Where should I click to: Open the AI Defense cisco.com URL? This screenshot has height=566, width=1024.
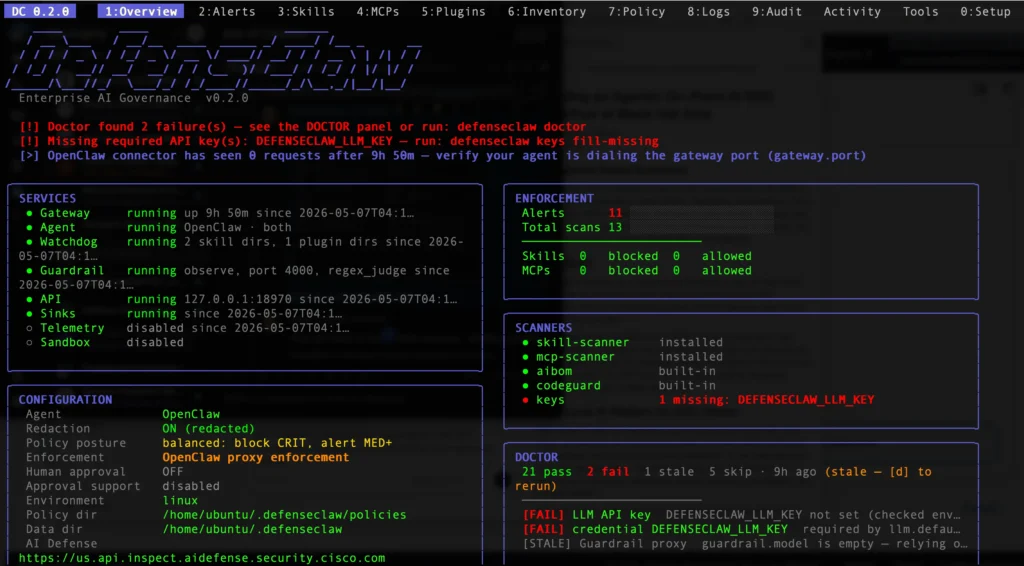click(x=202, y=558)
